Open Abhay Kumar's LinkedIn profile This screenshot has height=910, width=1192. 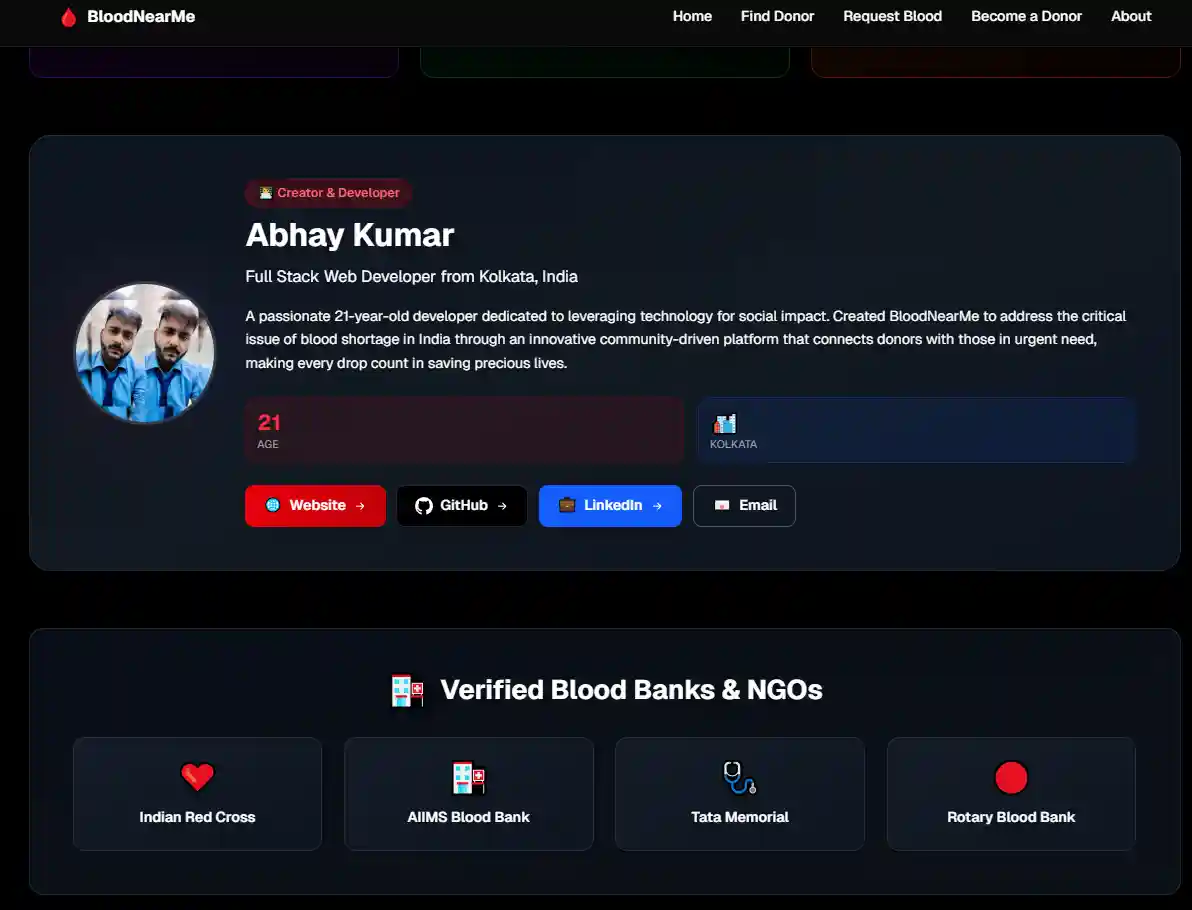click(x=610, y=505)
